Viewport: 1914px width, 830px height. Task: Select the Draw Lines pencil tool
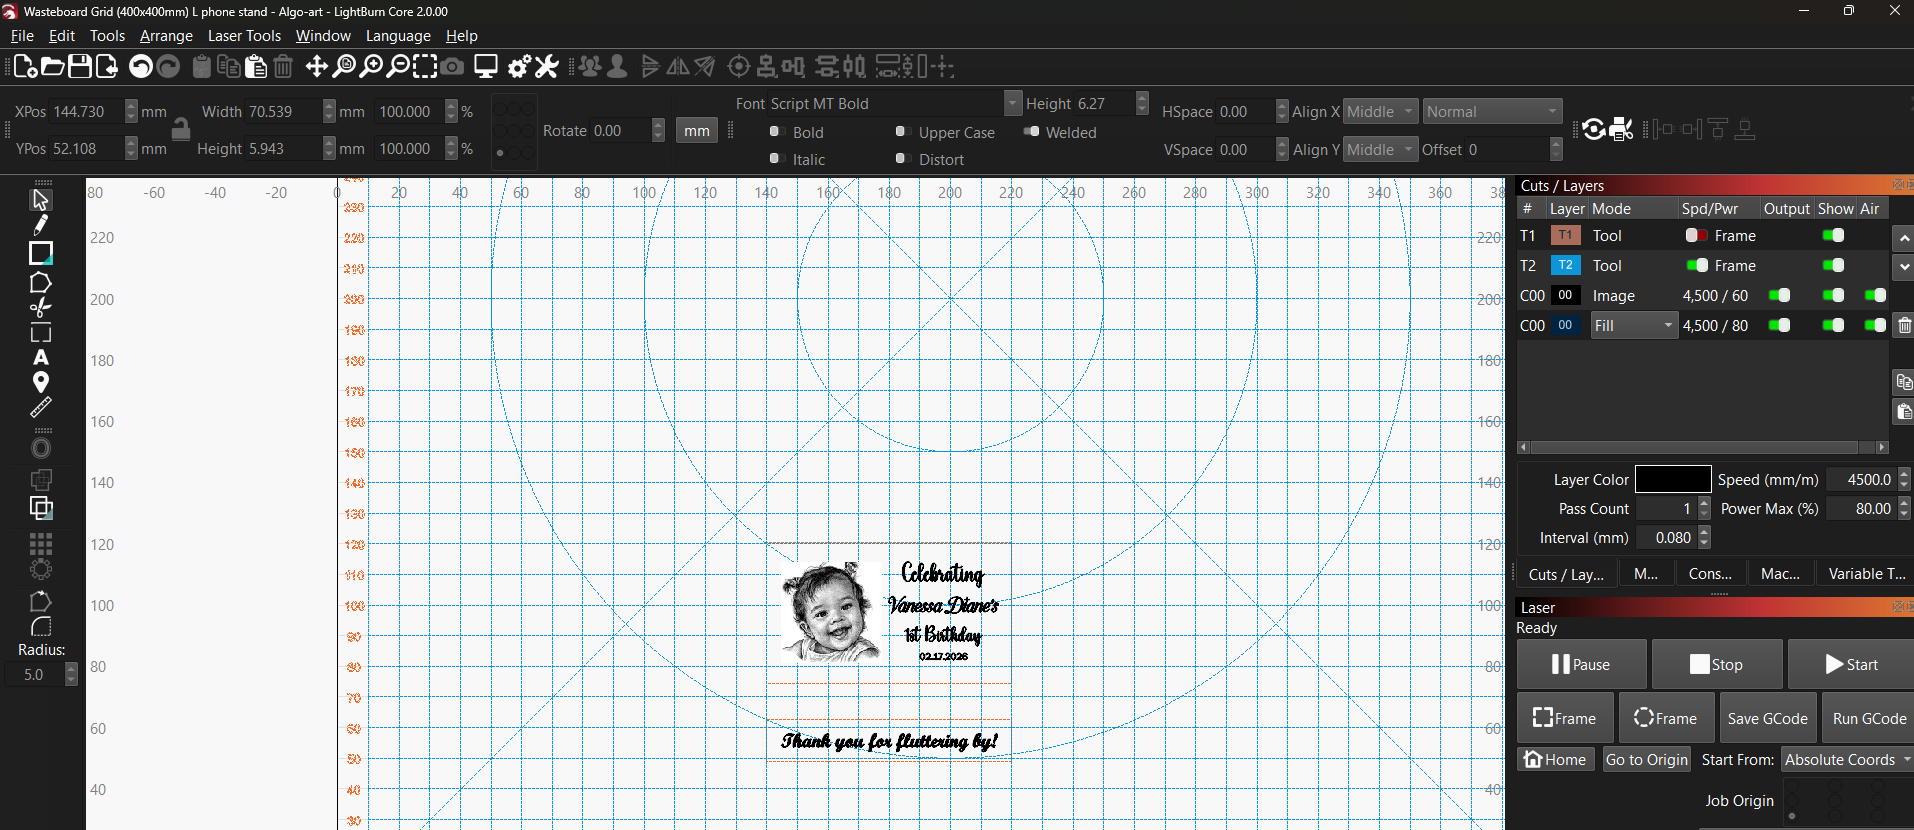(41, 225)
